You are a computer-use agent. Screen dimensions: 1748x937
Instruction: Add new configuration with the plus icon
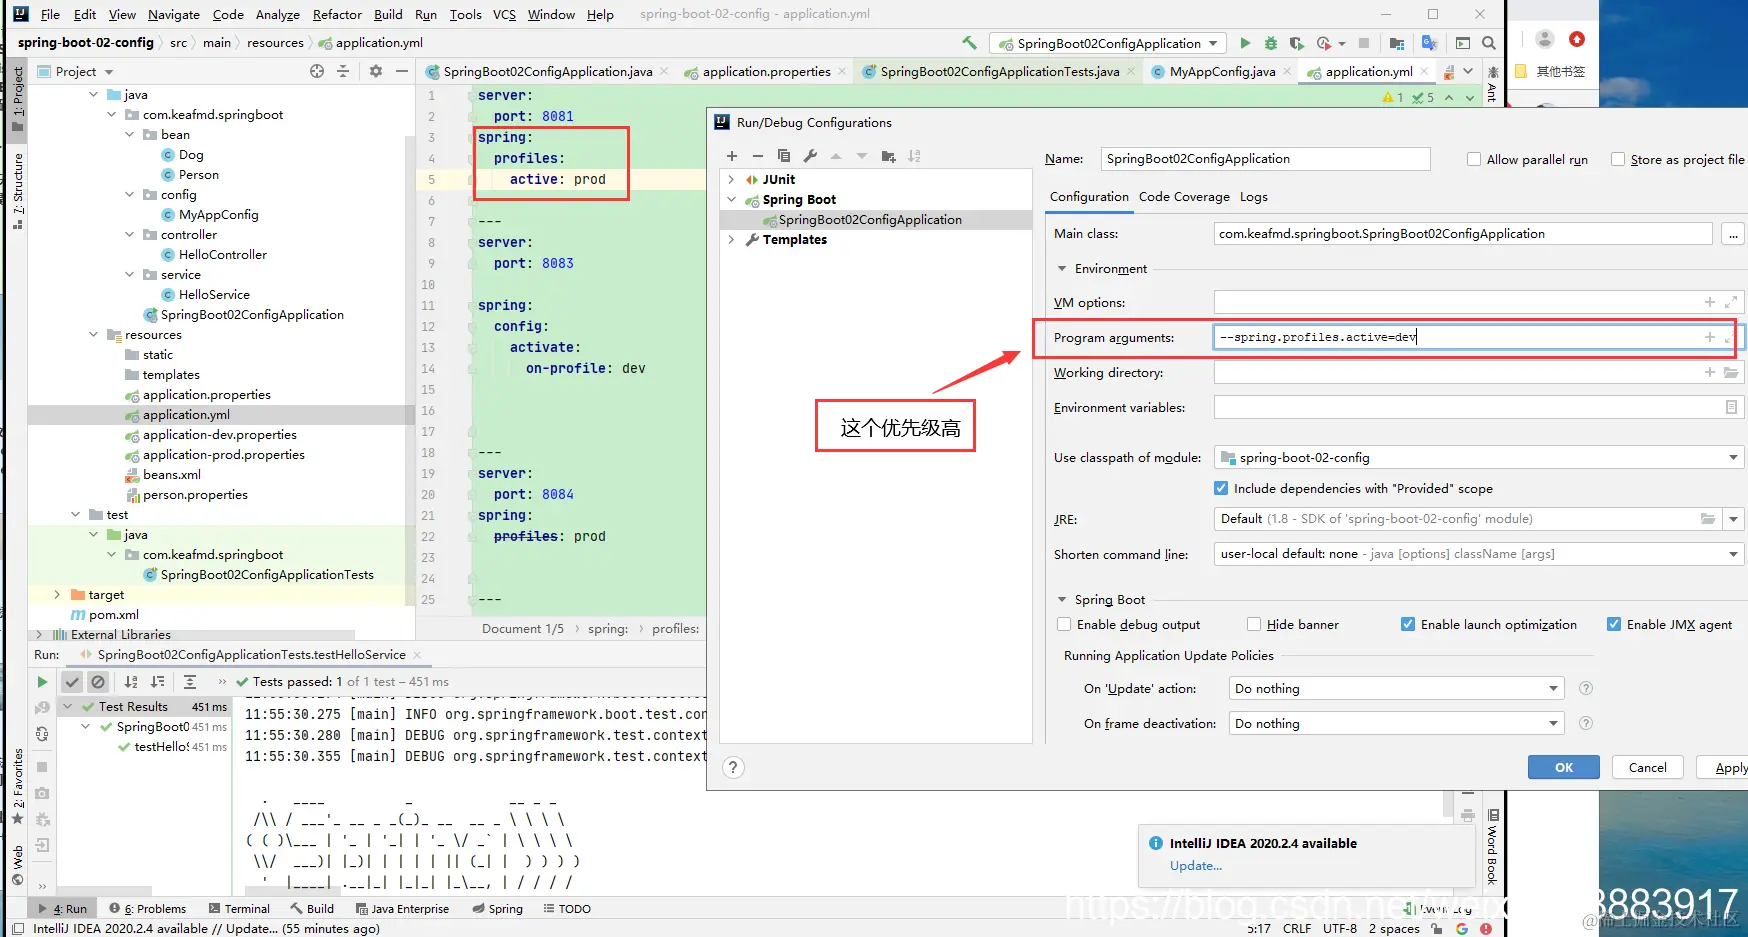(732, 156)
